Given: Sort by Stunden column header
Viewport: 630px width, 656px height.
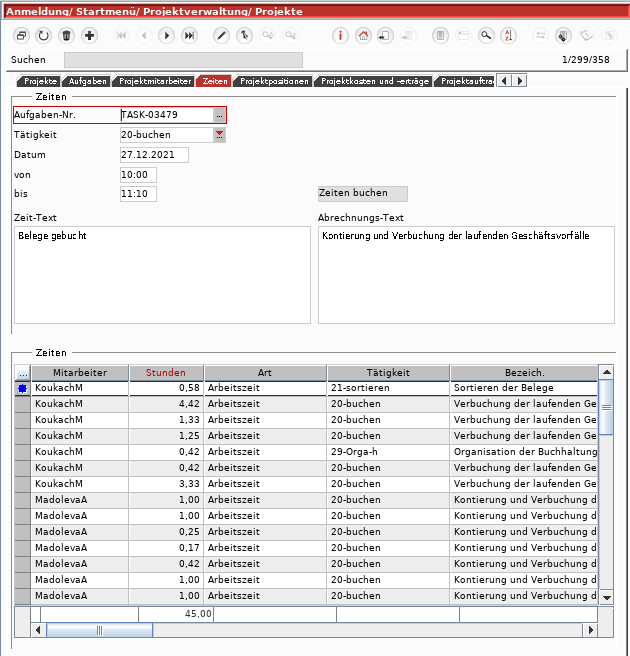Looking at the screenshot, I should pos(166,373).
